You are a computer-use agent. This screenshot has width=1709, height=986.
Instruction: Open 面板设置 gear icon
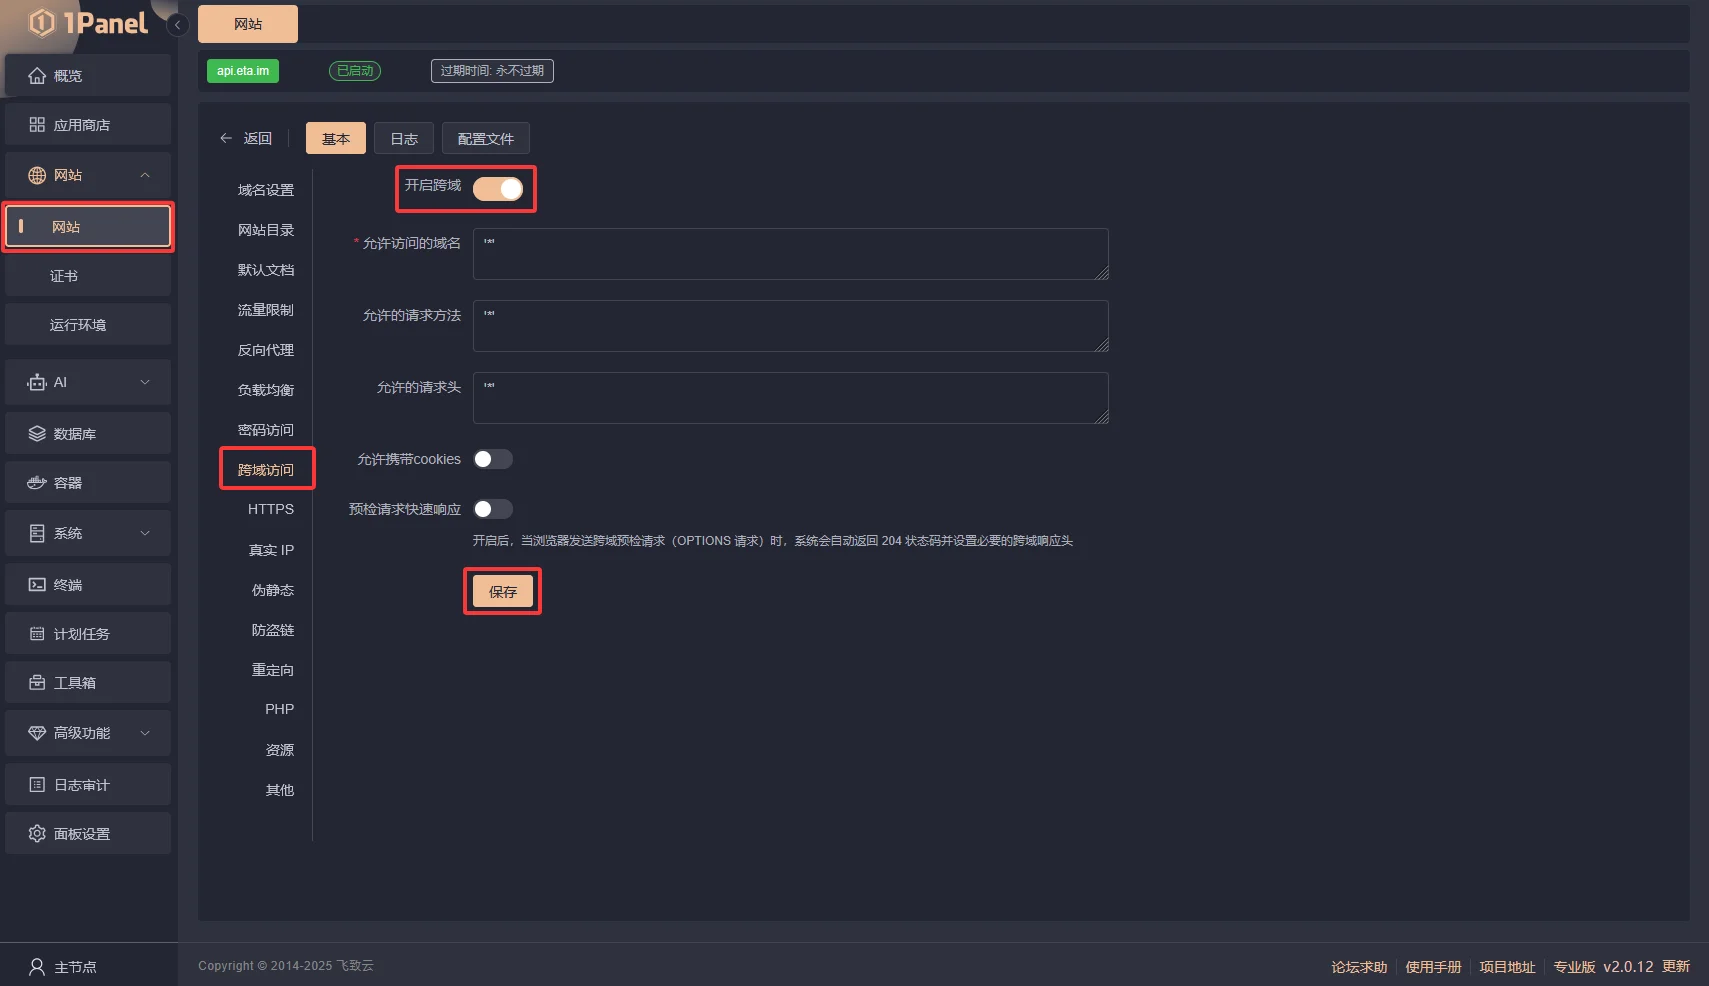[37, 834]
